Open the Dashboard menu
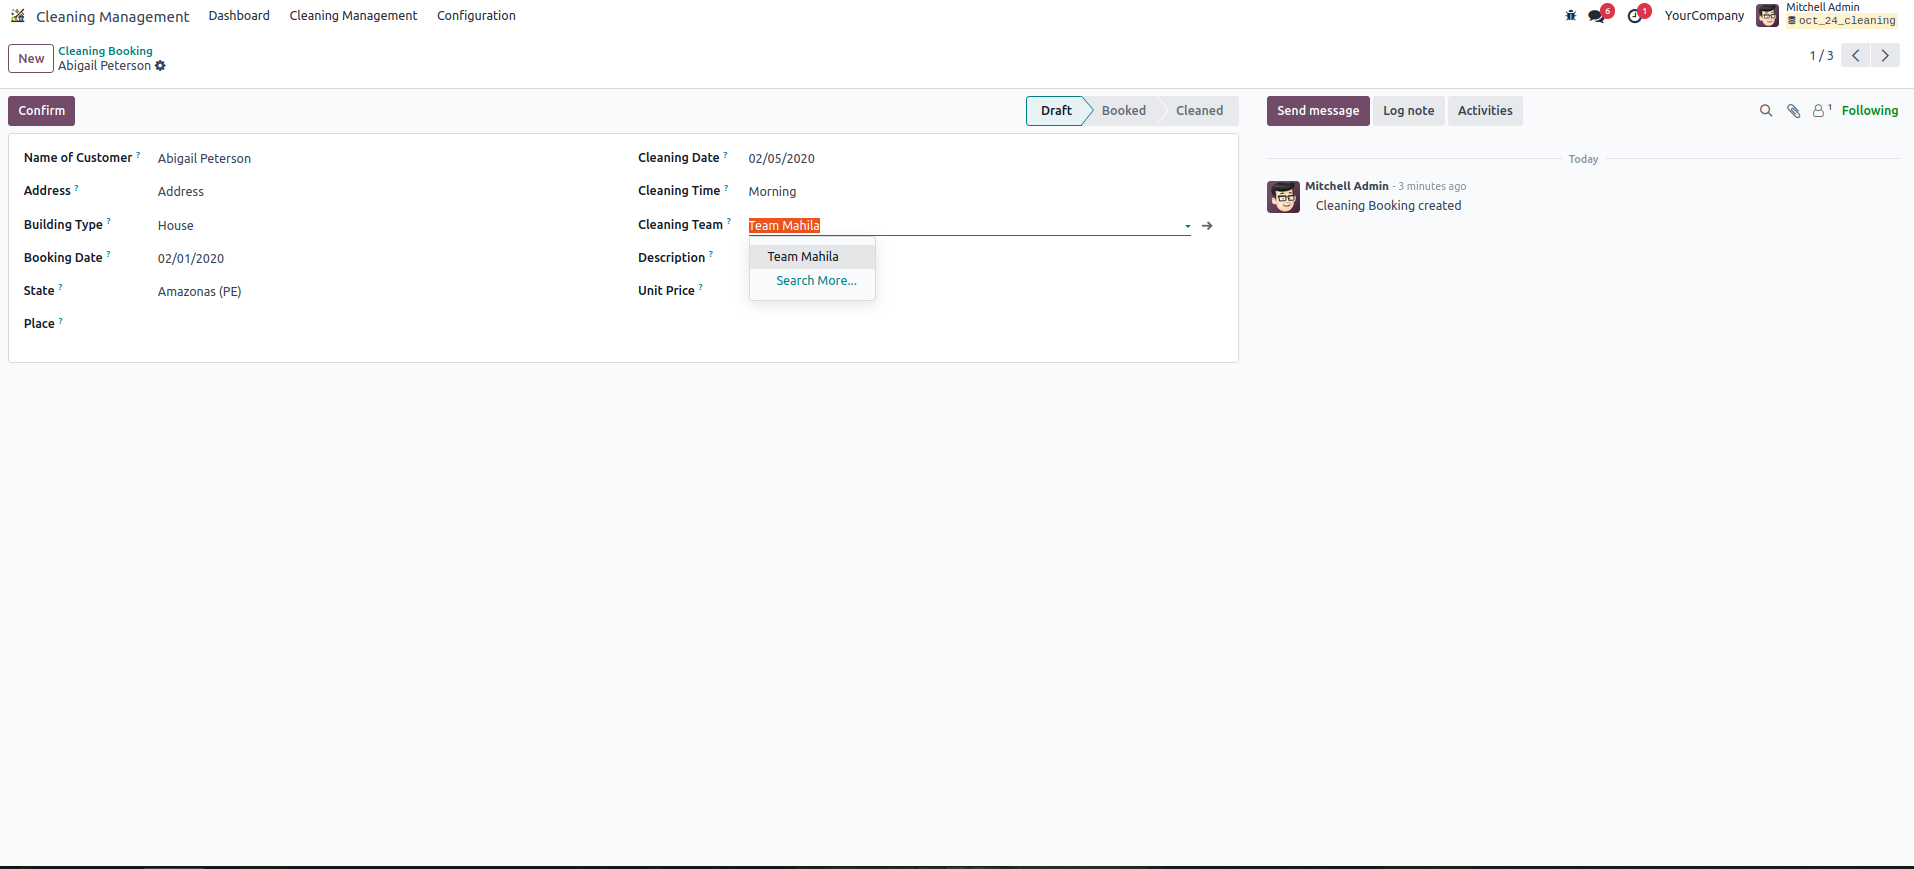Image resolution: width=1914 pixels, height=869 pixels. tap(239, 16)
